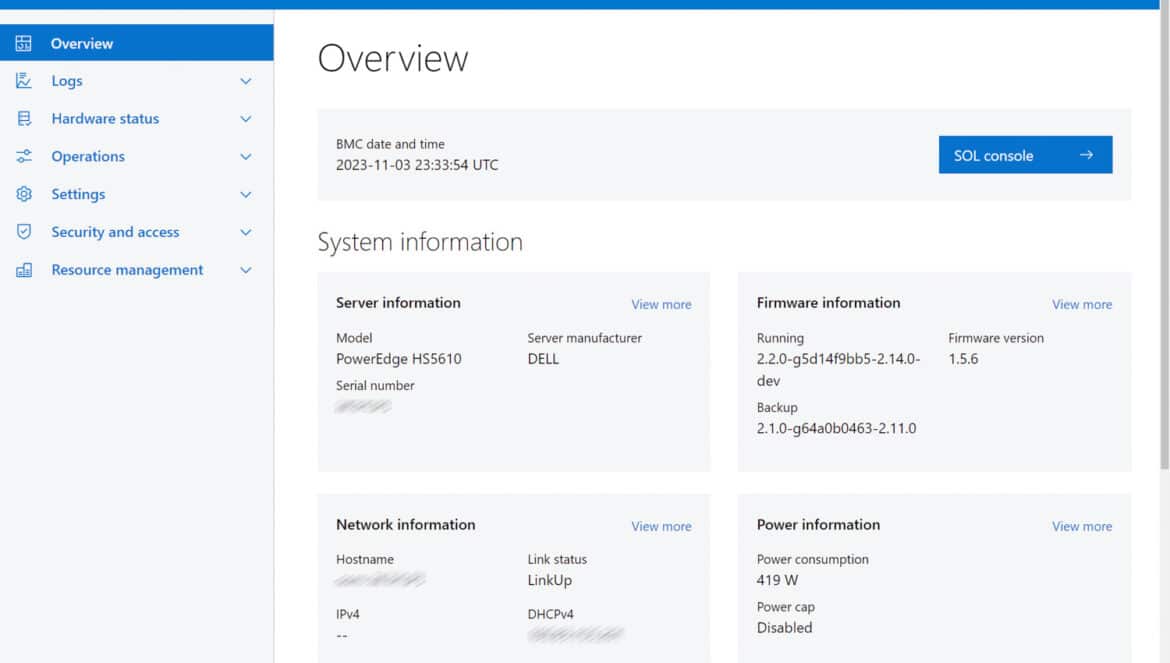Click the Server information card title
Screen dimensions: 1170x663
pyautogui.click(x=398, y=303)
